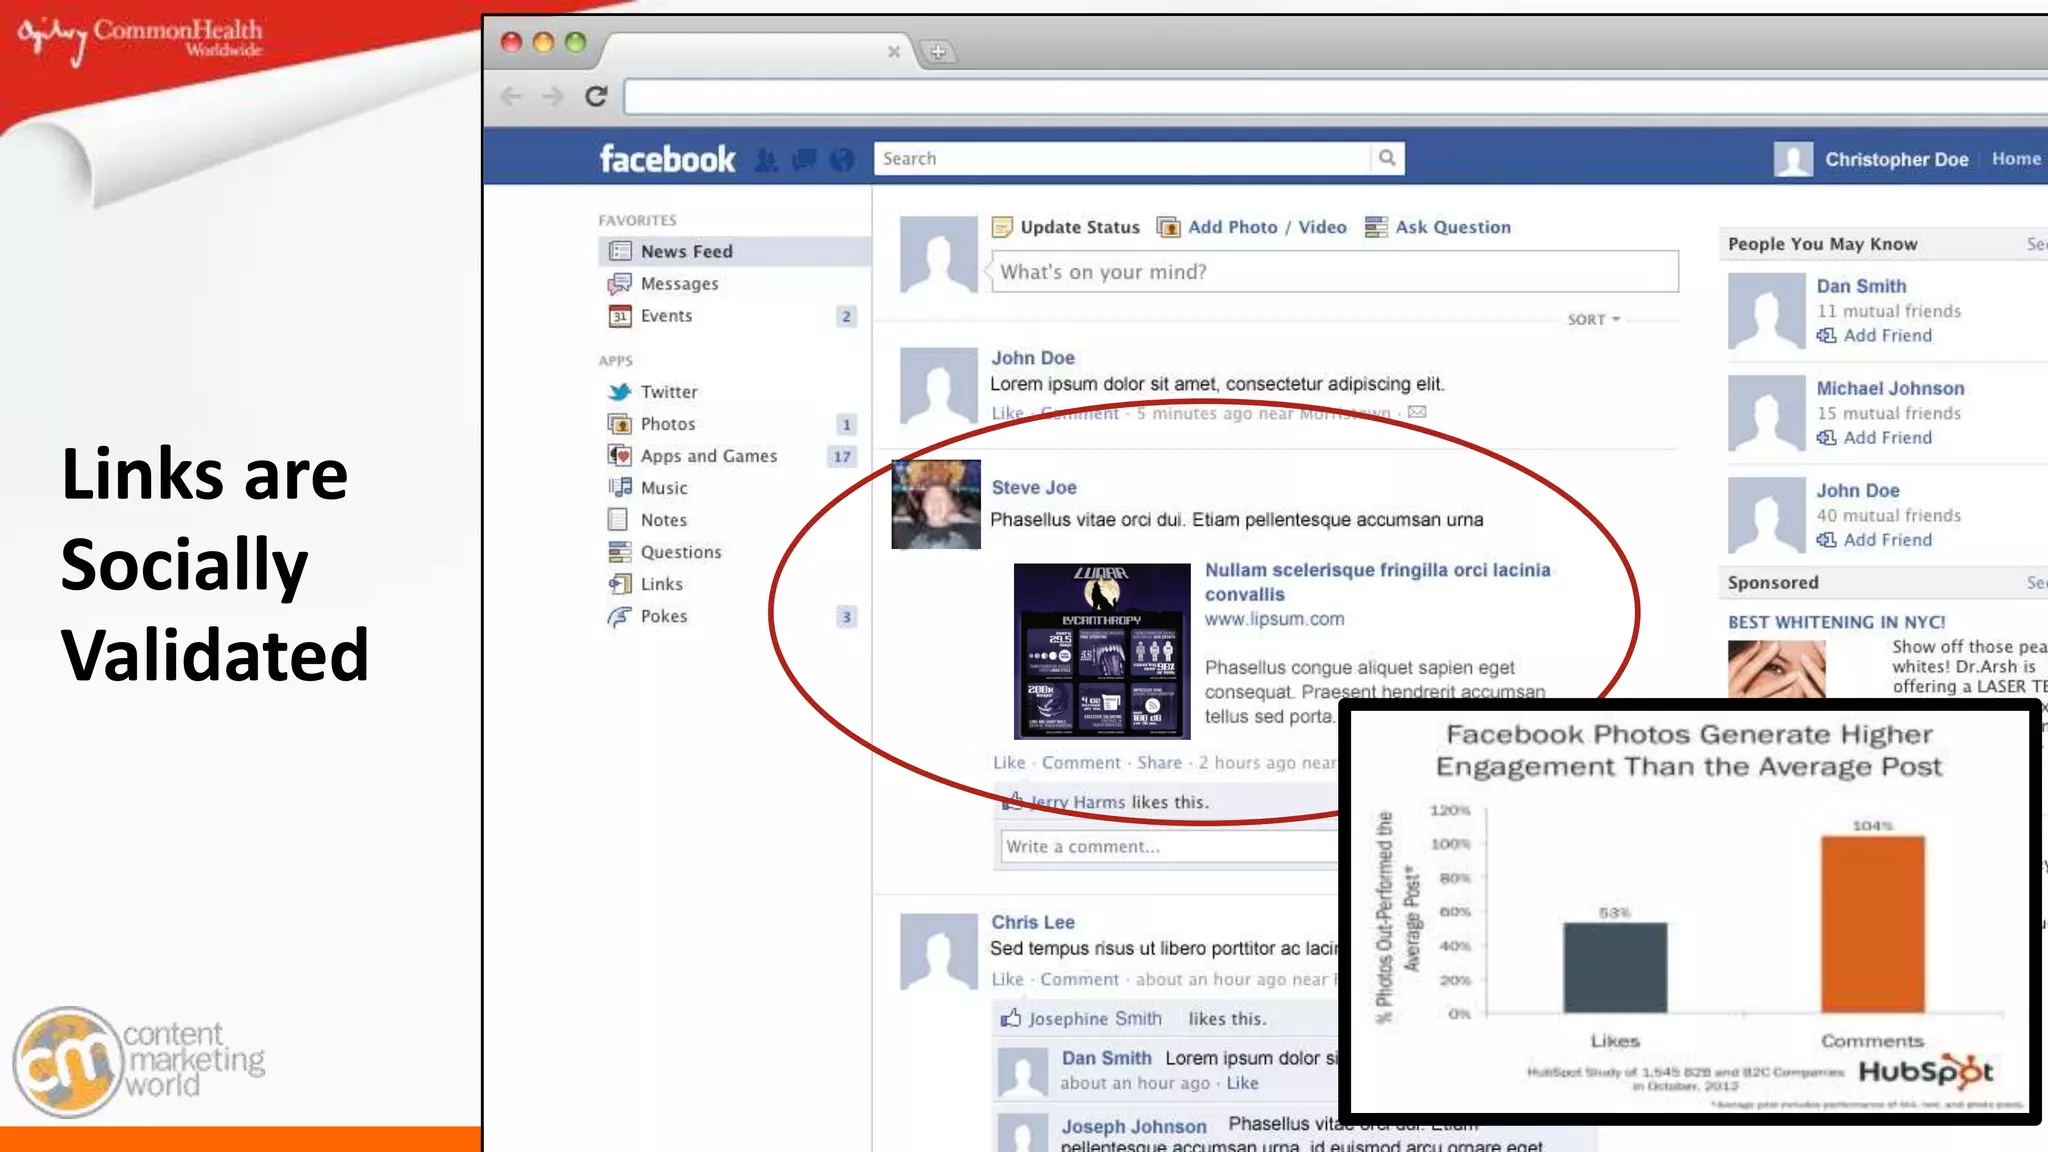Open friend requests icon in header
Viewport: 2048px width, 1152px height.
pyautogui.click(x=766, y=160)
